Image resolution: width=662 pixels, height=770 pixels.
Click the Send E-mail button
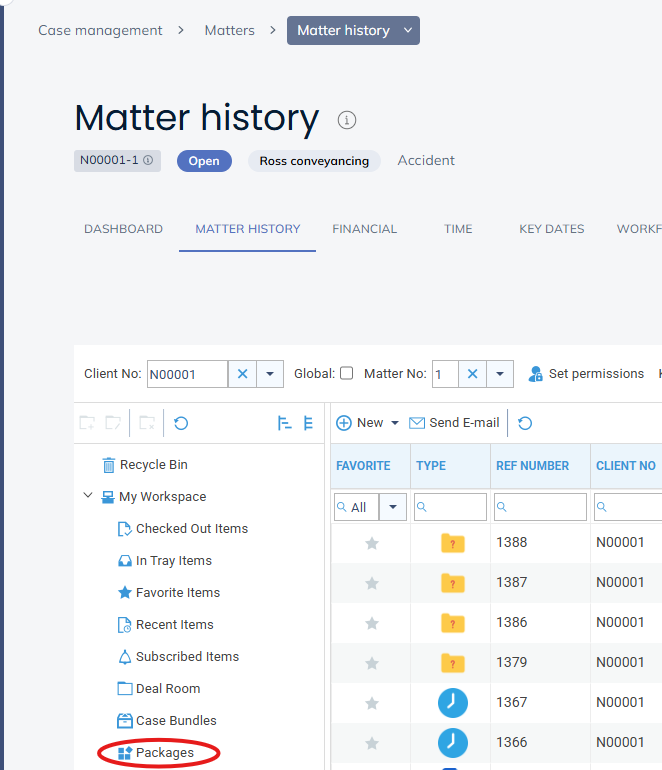click(x=454, y=423)
